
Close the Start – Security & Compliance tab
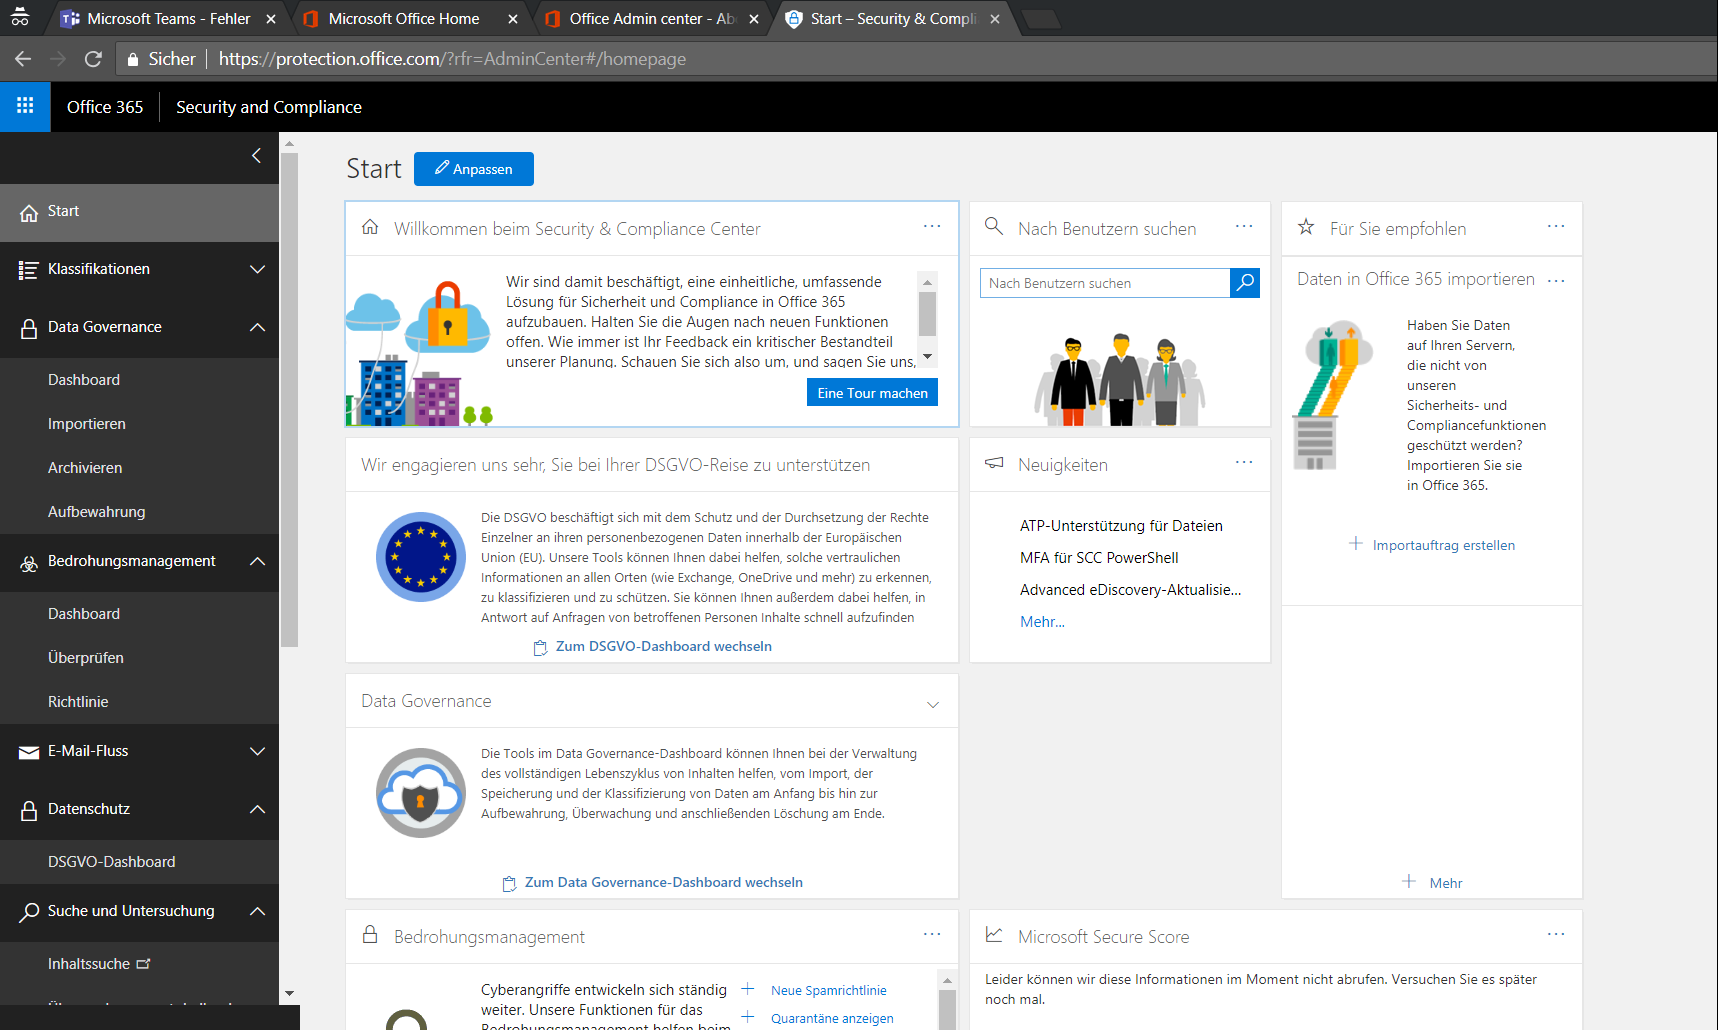pyautogui.click(x=995, y=19)
